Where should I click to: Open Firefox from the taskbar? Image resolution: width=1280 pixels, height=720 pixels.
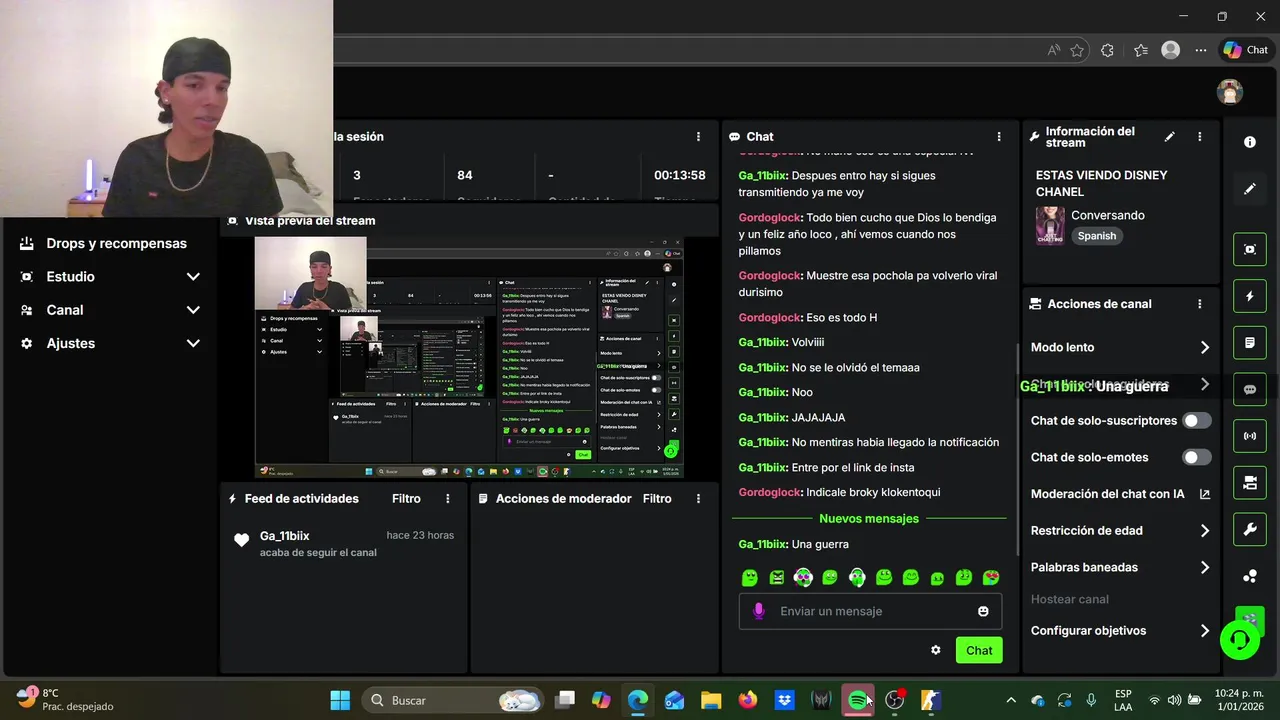(748, 701)
